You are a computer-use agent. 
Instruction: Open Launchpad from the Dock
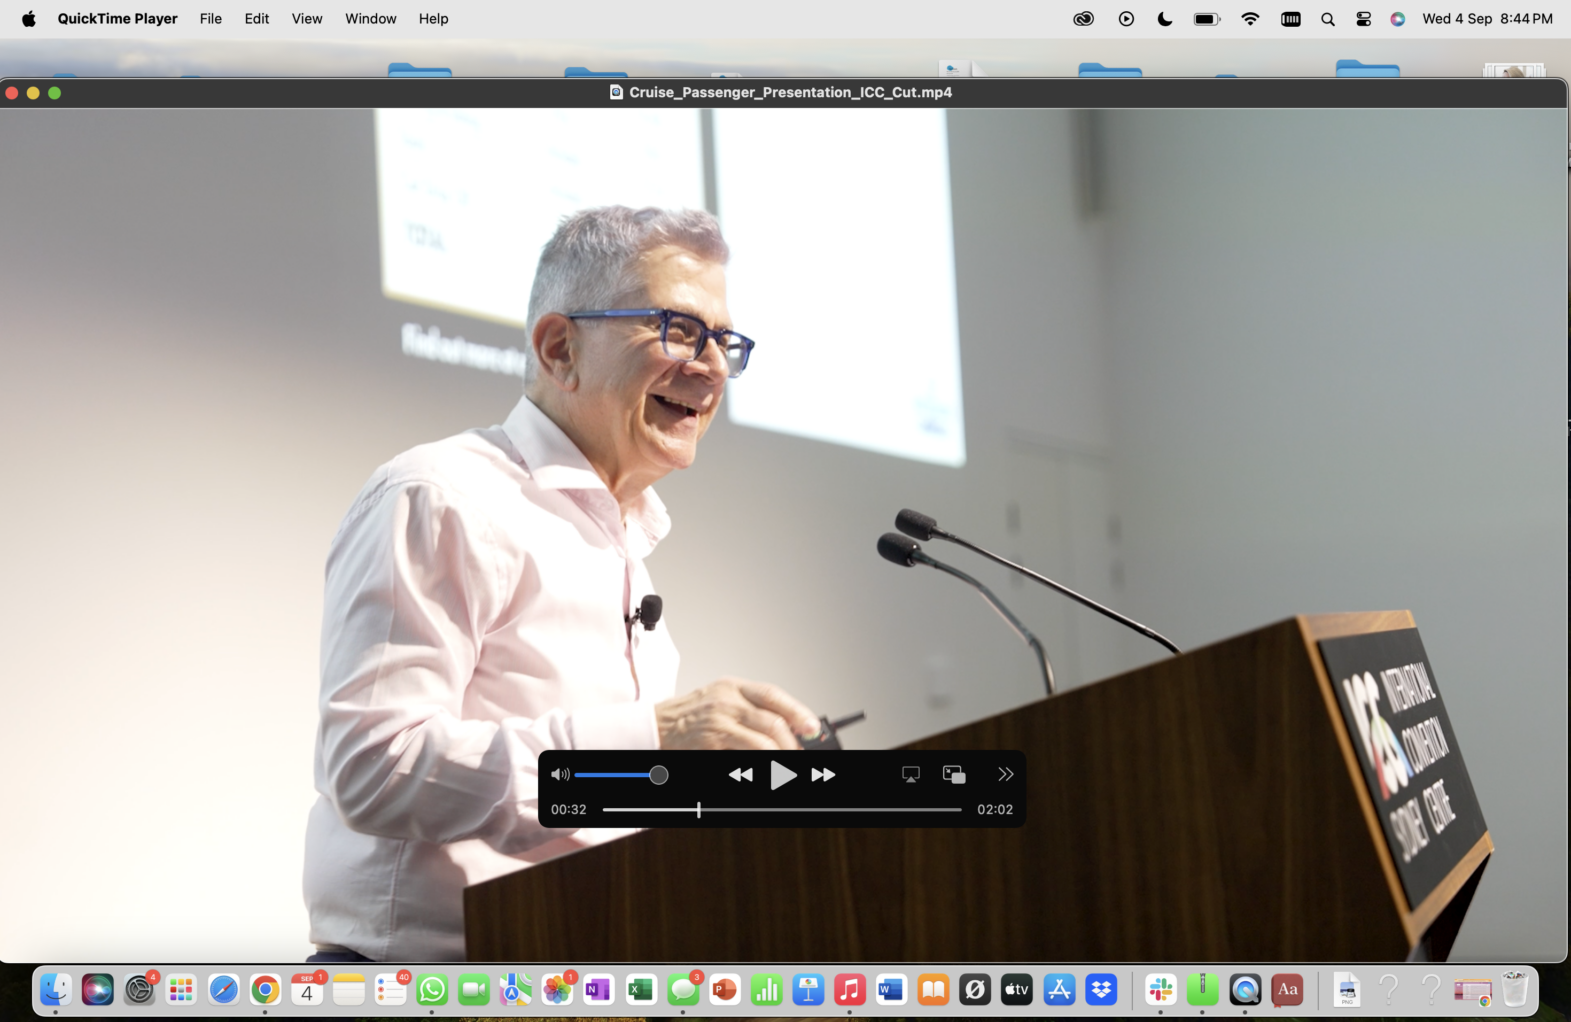pyautogui.click(x=181, y=990)
